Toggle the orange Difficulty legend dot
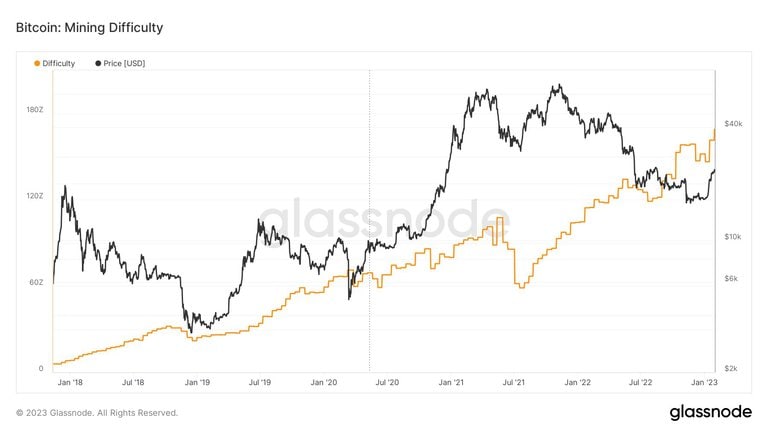Screen dimensions: 768x432 (x=38, y=63)
